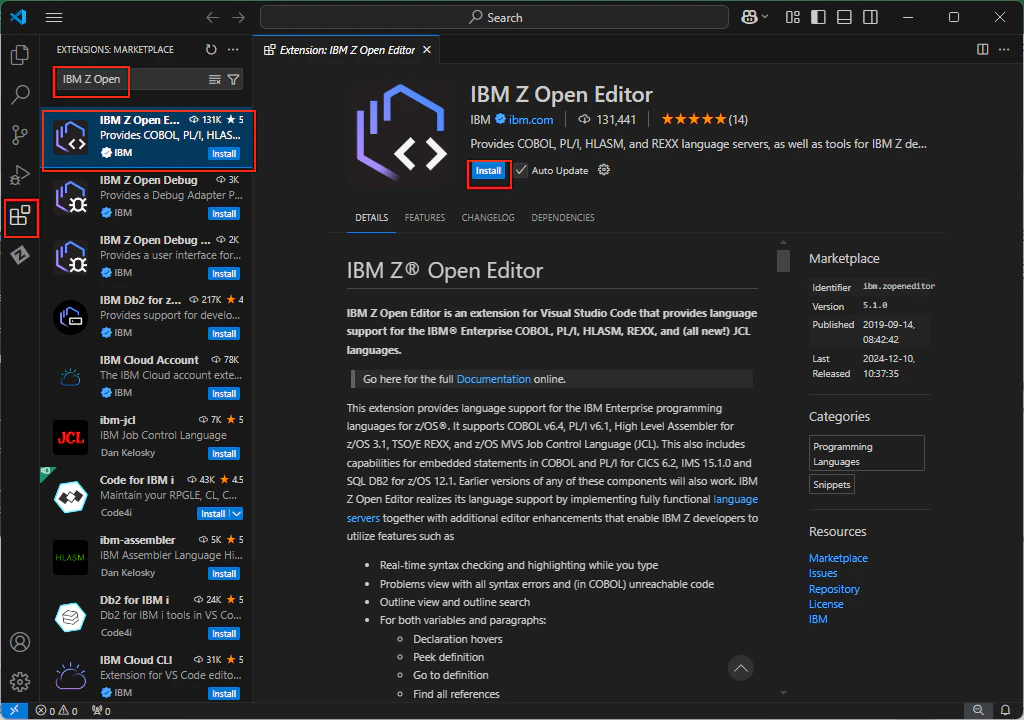The image size is (1024, 720).
Task: Open the Zowe Explorer activity bar icon
Action: (x=20, y=255)
